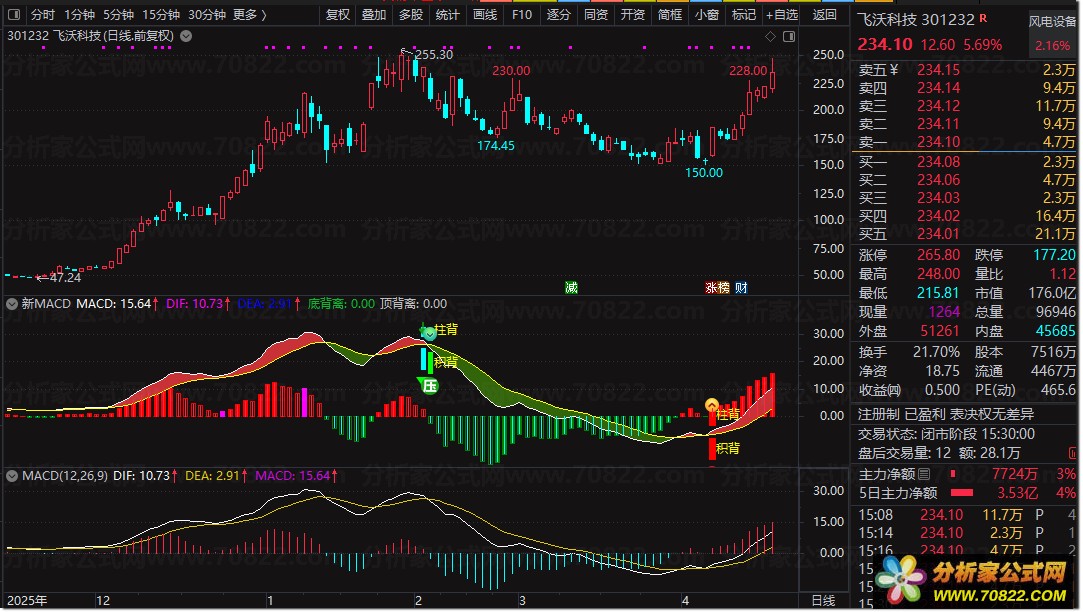Select 买一 price 234.08
1083x612 pixels.
point(938,162)
